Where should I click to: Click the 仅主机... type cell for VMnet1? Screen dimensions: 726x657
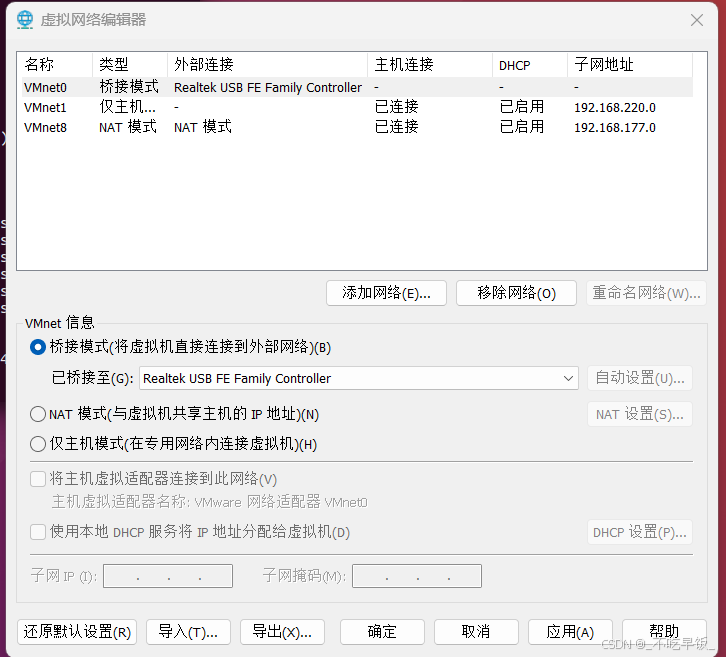[127, 107]
